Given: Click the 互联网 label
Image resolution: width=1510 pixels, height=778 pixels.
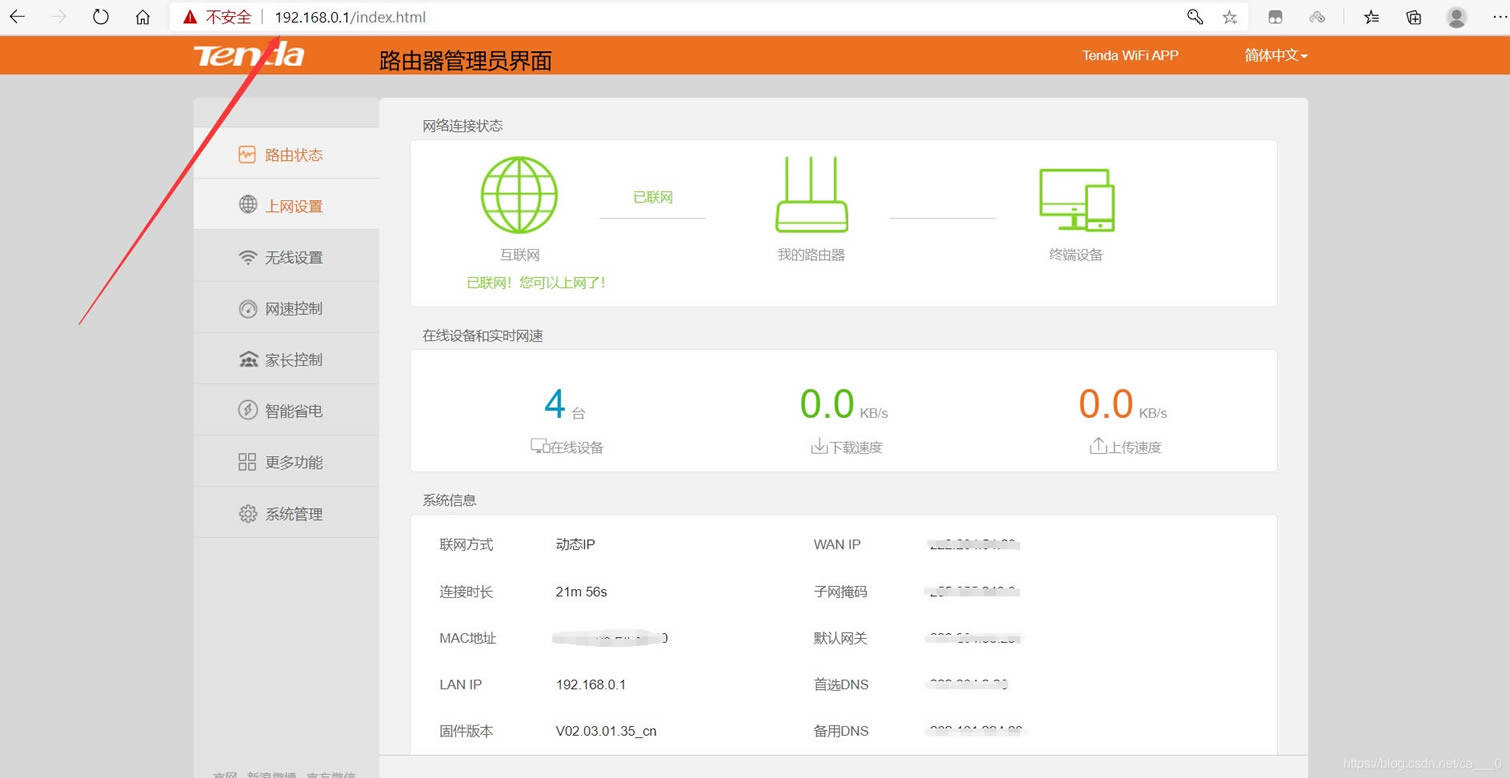Looking at the screenshot, I should click(x=520, y=255).
